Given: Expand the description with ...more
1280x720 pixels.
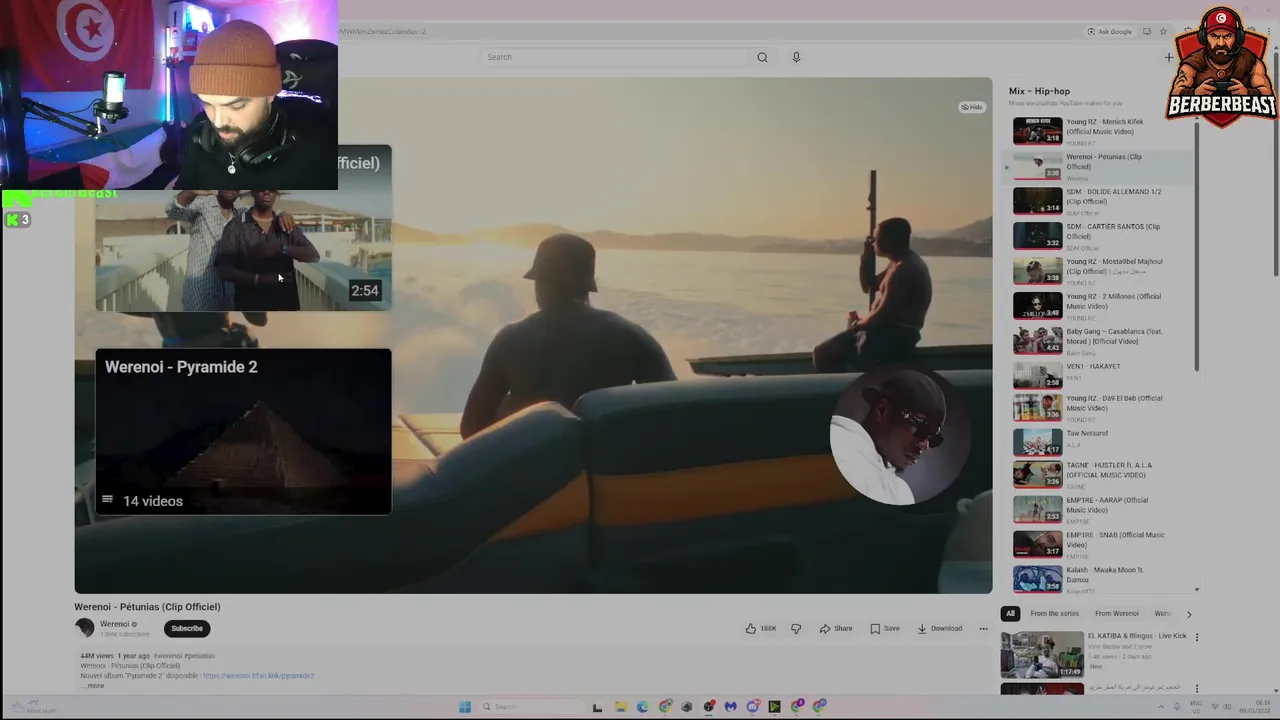Looking at the screenshot, I should pyautogui.click(x=93, y=686).
